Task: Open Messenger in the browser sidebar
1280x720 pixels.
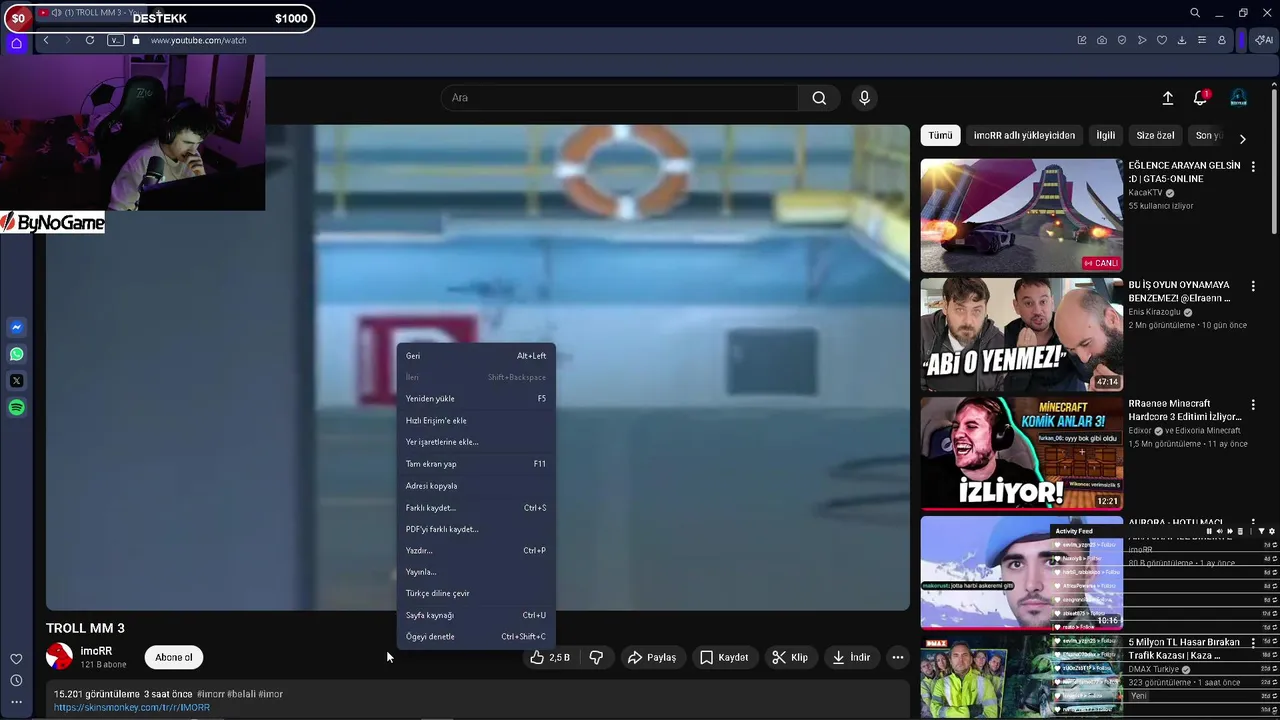Action: pyautogui.click(x=17, y=328)
